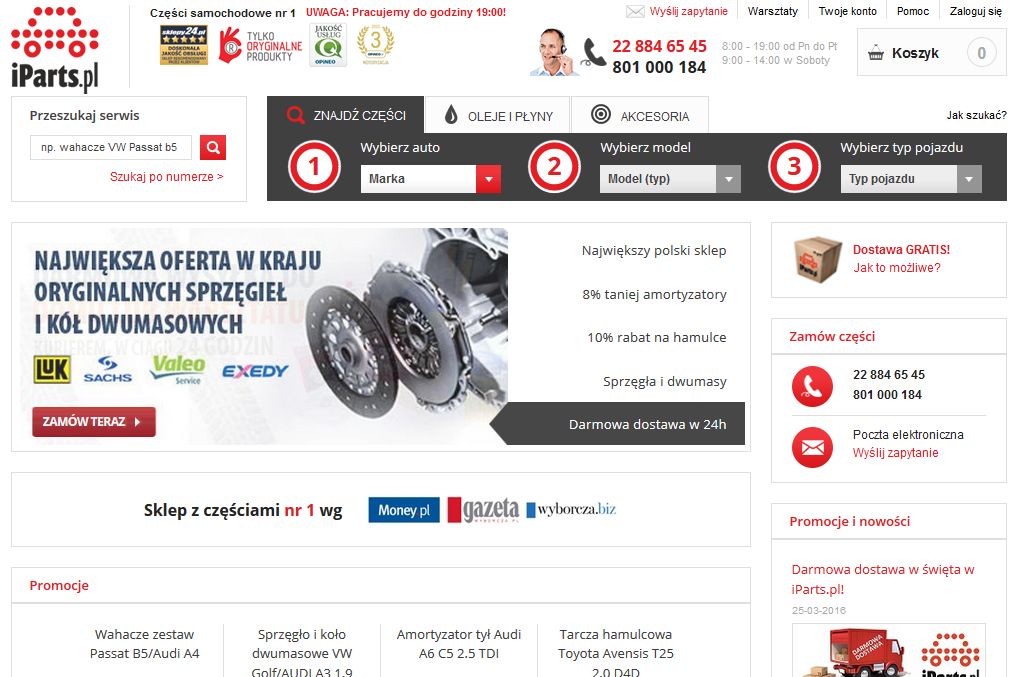Click the gazeta logo
Viewport: 1016px width, 677px height.
[483, 510]
